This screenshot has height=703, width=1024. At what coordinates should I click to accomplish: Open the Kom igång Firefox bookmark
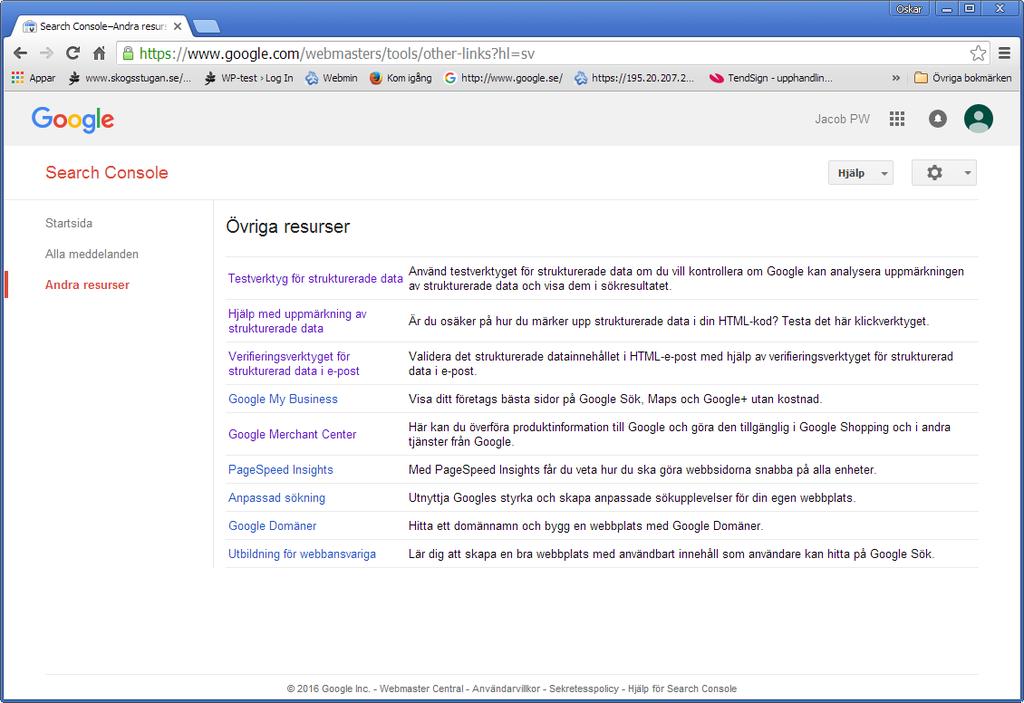pos(400,78)
